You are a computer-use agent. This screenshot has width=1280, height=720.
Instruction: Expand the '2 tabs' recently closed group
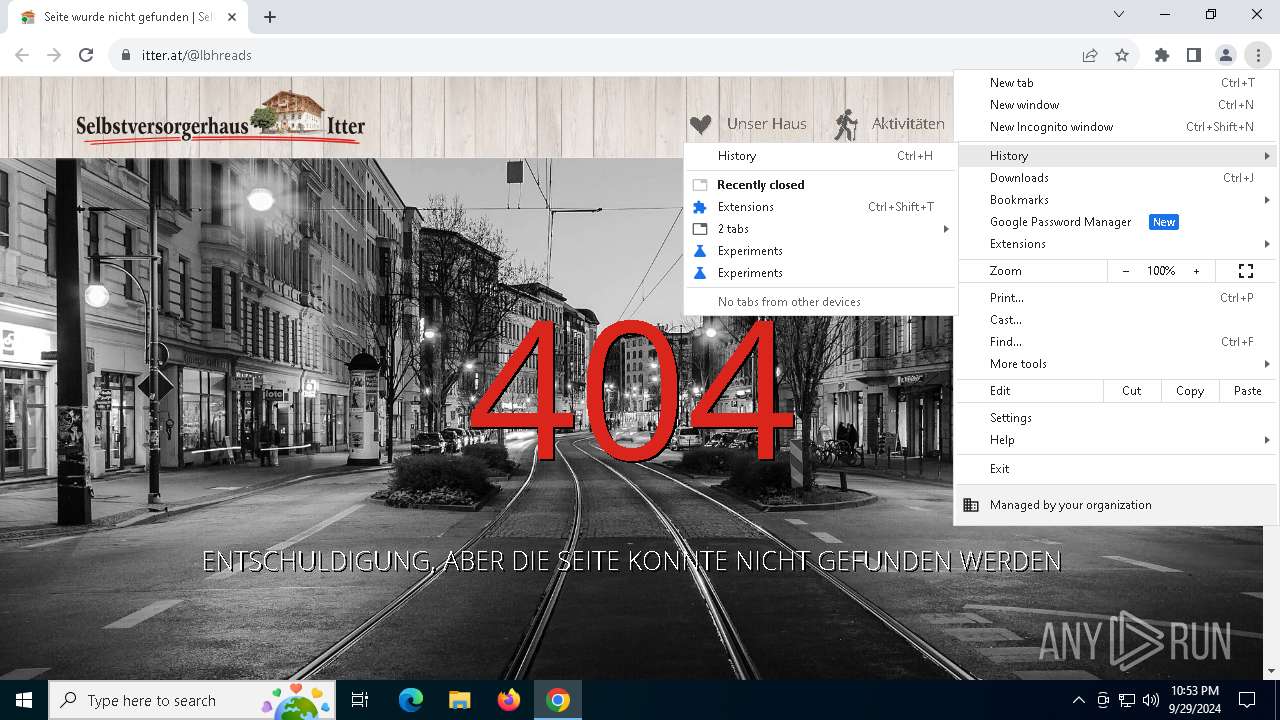click(820, 229)
